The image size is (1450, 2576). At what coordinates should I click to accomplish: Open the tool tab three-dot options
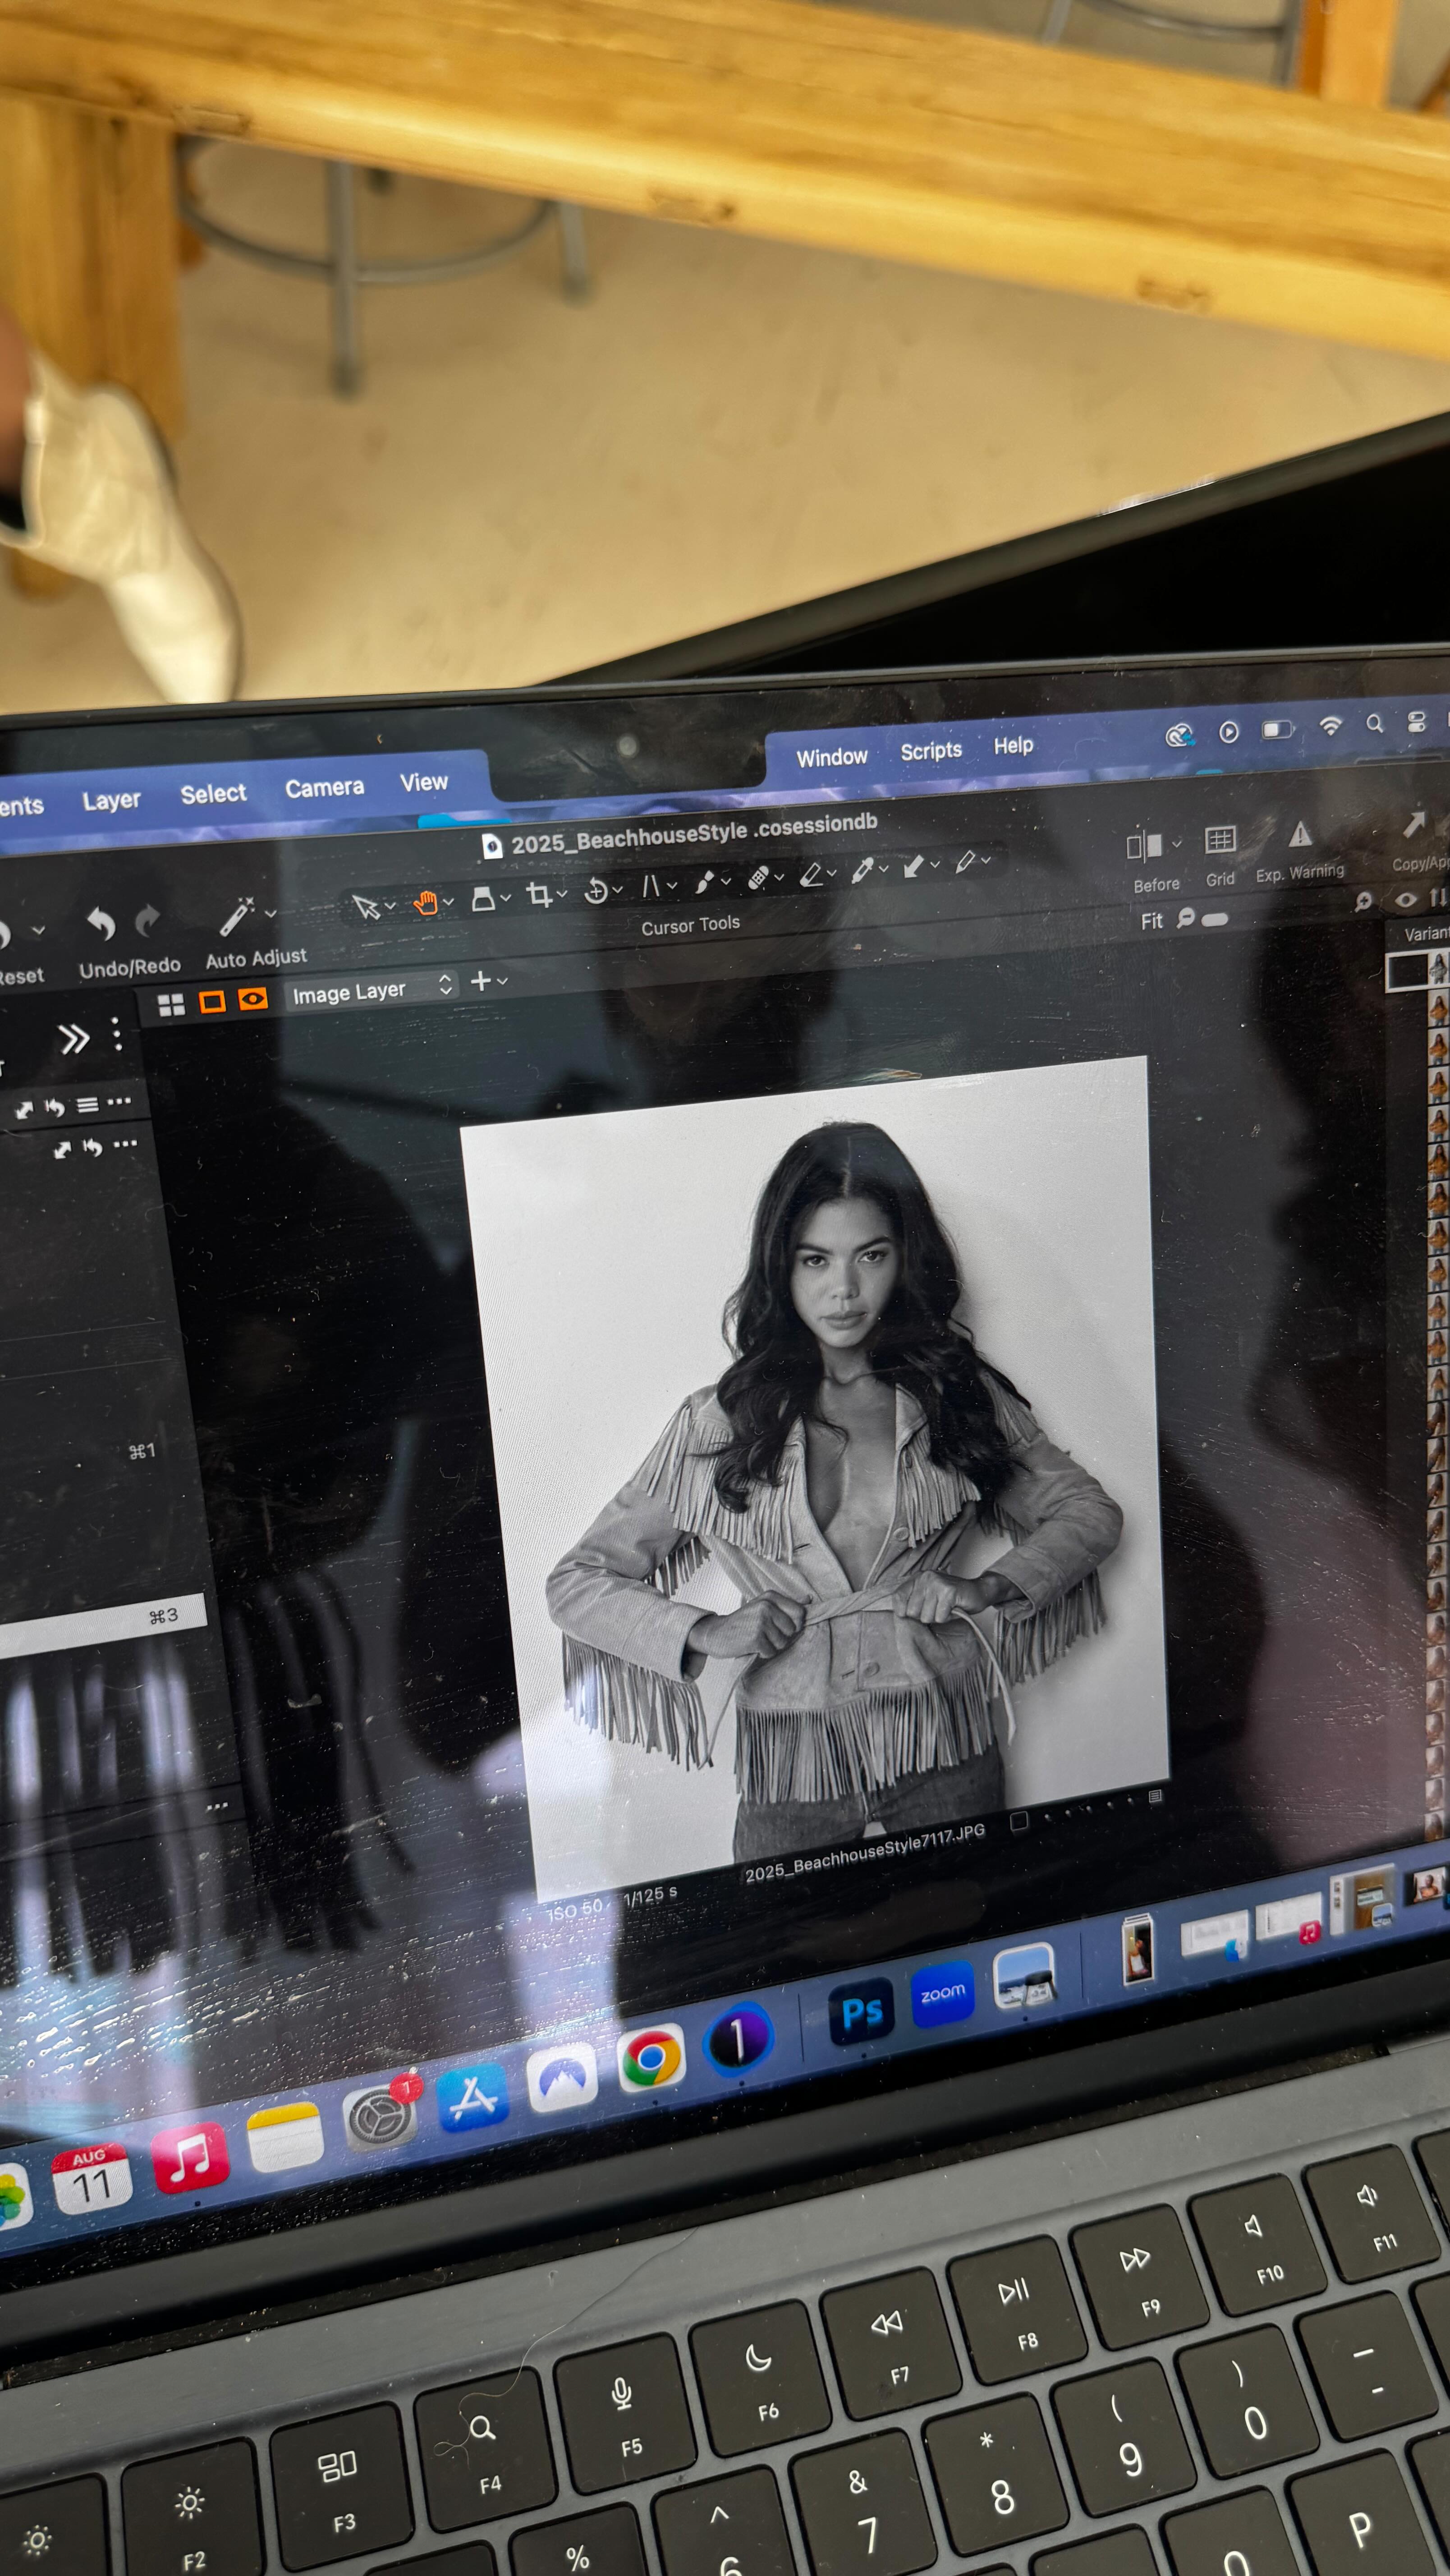coord(117,1034)
